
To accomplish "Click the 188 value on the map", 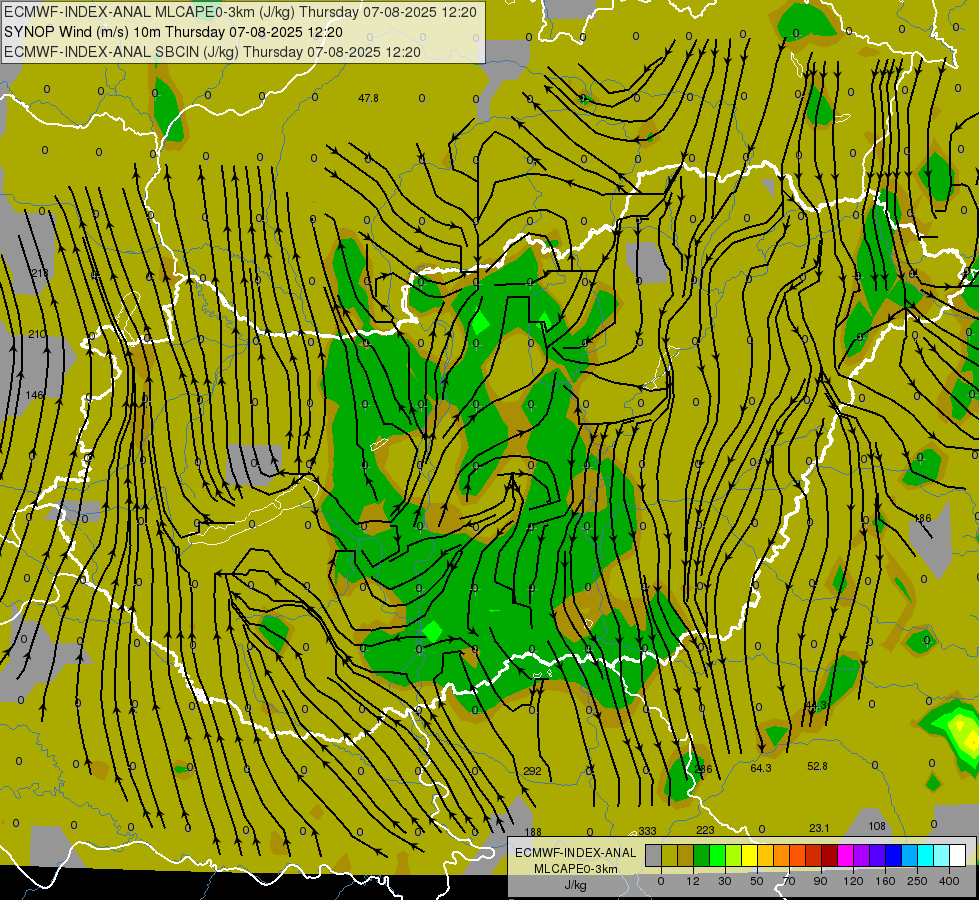I will click(533, 832).
